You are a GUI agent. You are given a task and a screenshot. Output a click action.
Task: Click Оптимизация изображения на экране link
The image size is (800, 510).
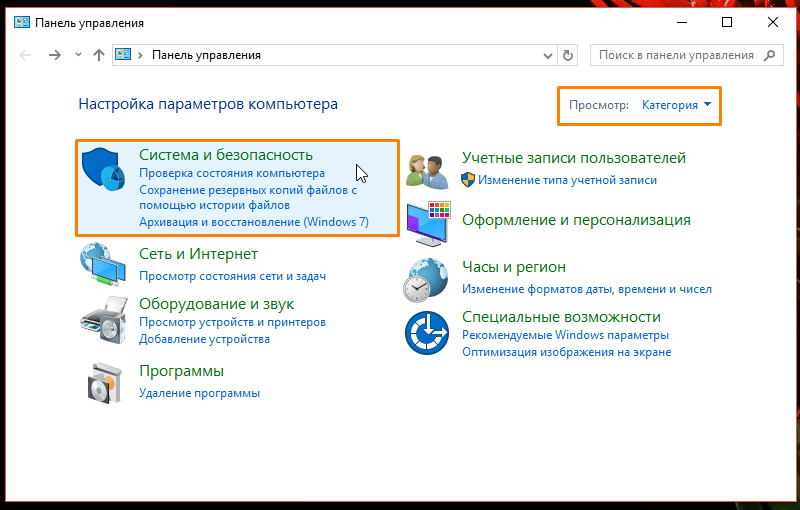(566, 352)
